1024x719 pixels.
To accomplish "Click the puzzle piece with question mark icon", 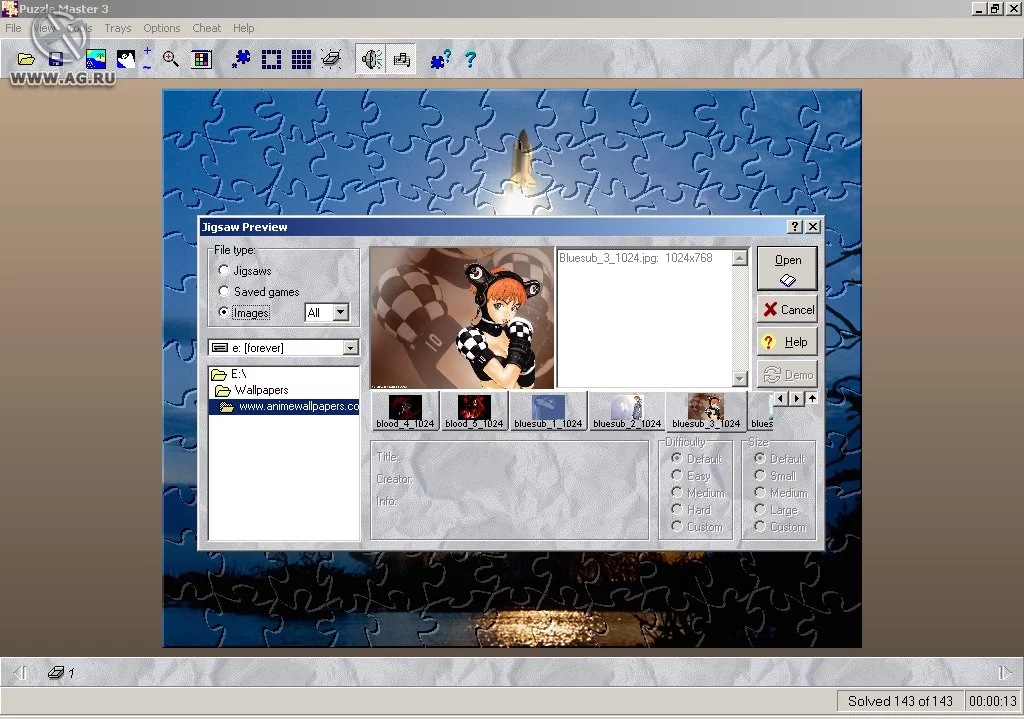I will tap(440, 59).
